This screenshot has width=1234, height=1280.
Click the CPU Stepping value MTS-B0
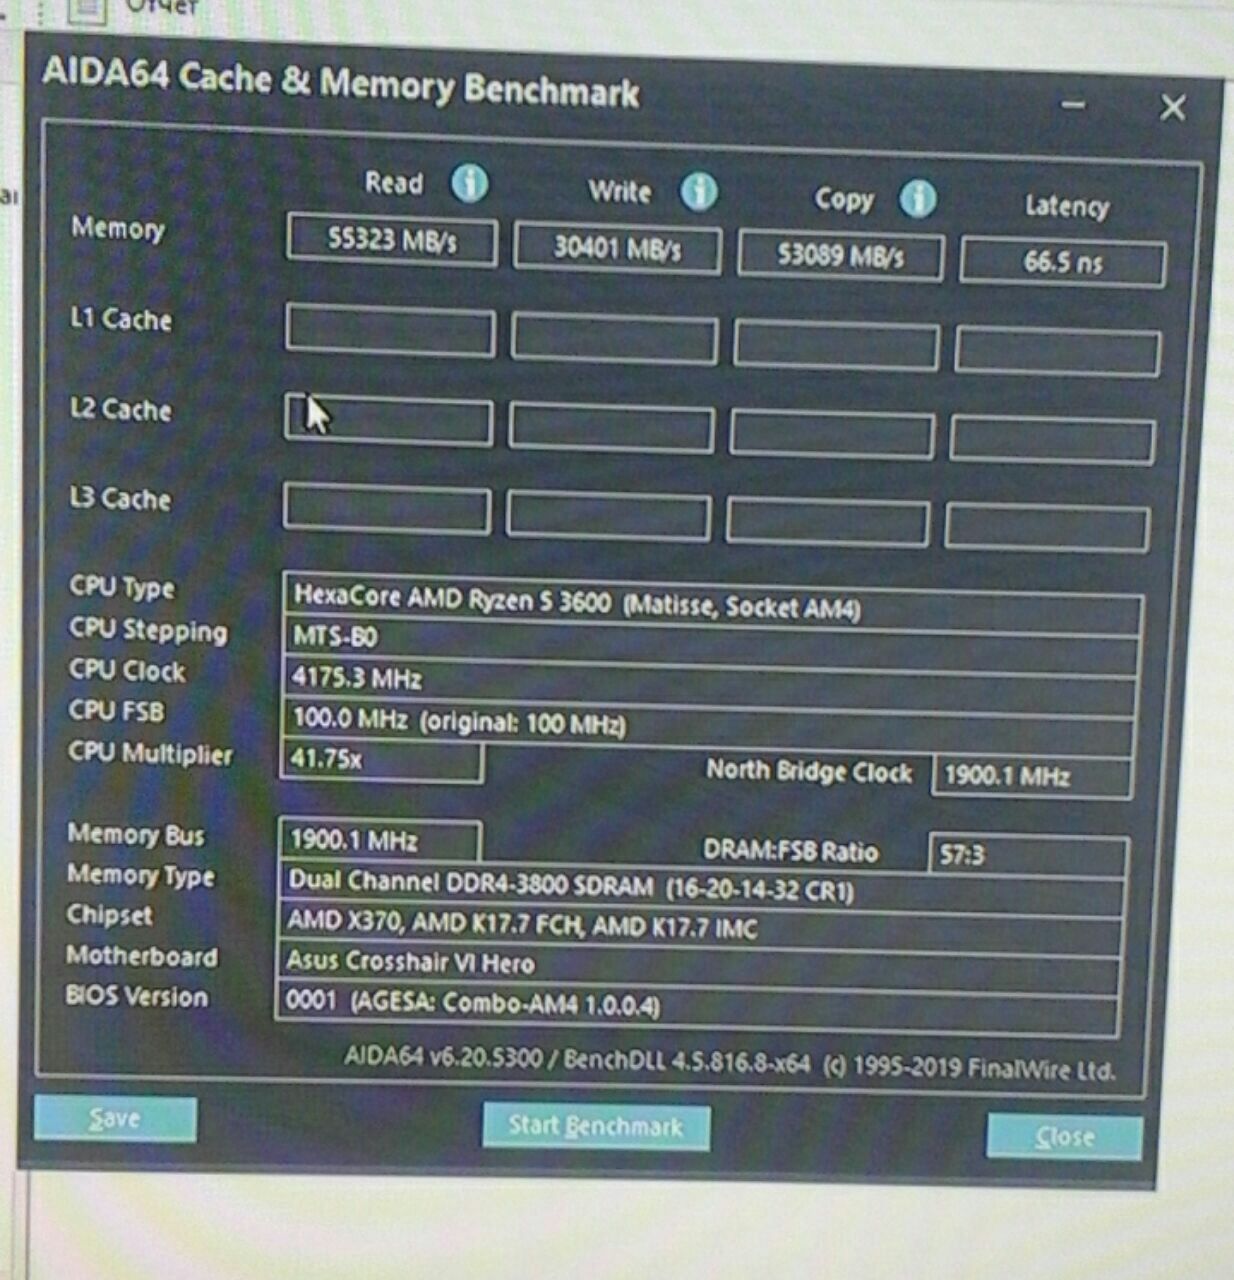point(711,646)
